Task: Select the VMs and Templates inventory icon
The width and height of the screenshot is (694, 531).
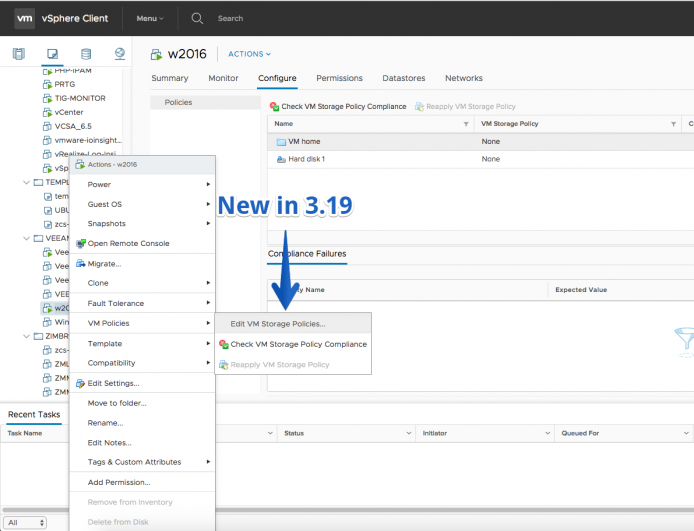Action: click(52, 54)
